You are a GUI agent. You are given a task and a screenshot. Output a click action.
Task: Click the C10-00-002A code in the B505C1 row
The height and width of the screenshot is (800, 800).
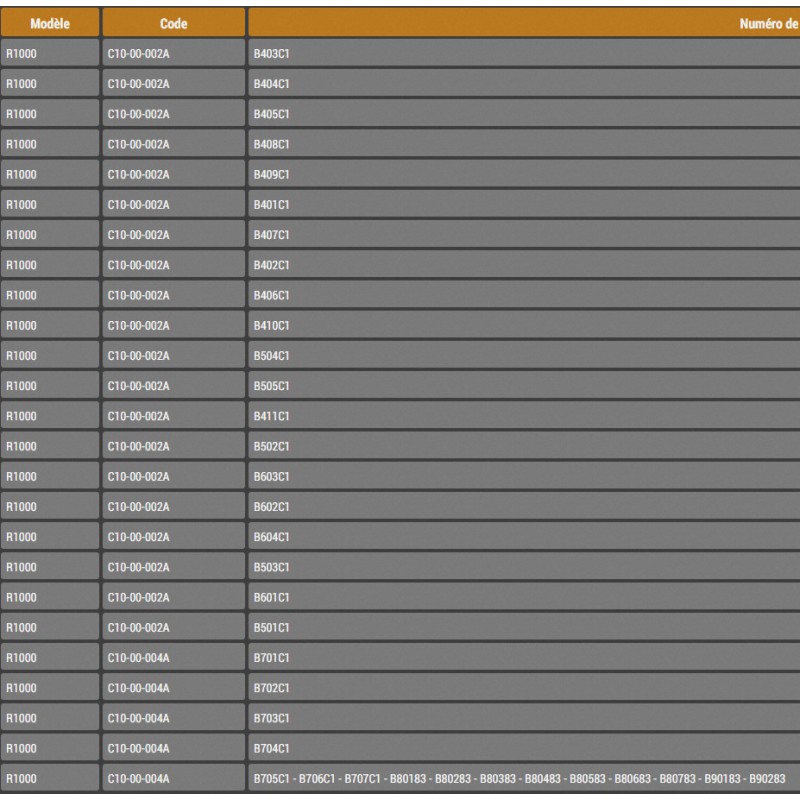point(173,385)
